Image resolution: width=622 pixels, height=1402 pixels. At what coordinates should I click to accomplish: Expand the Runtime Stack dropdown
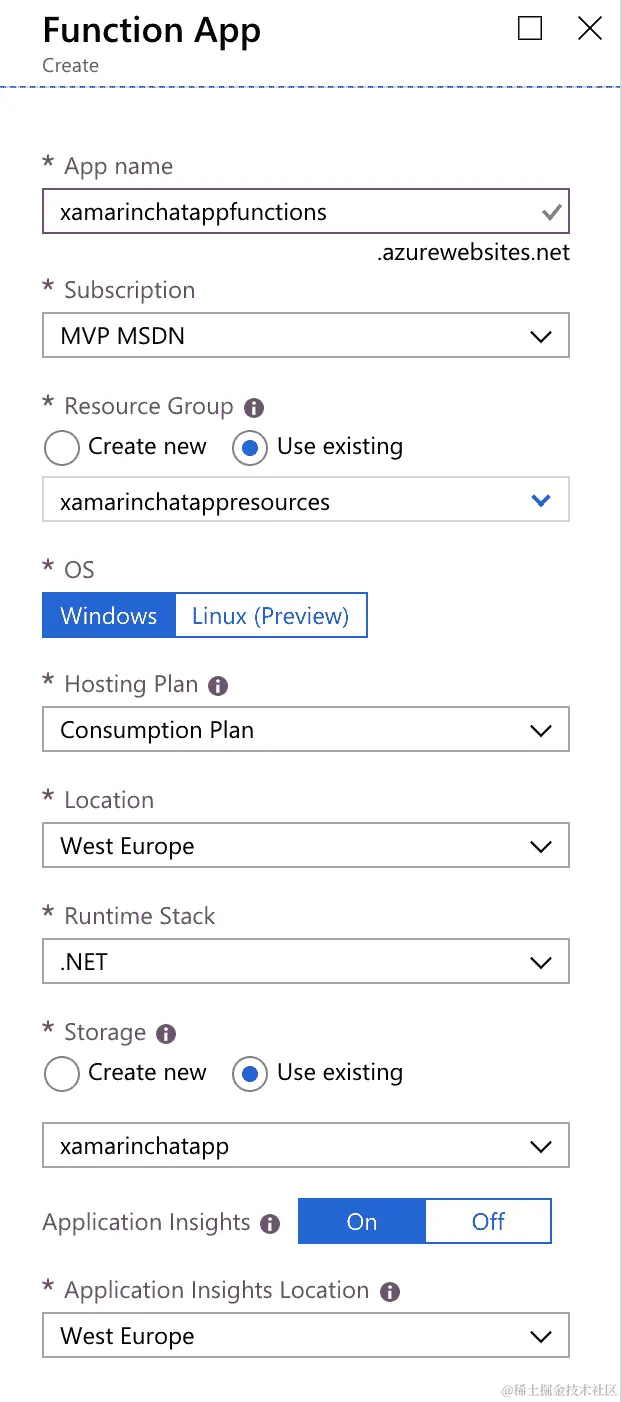click(x=305, y=962)
